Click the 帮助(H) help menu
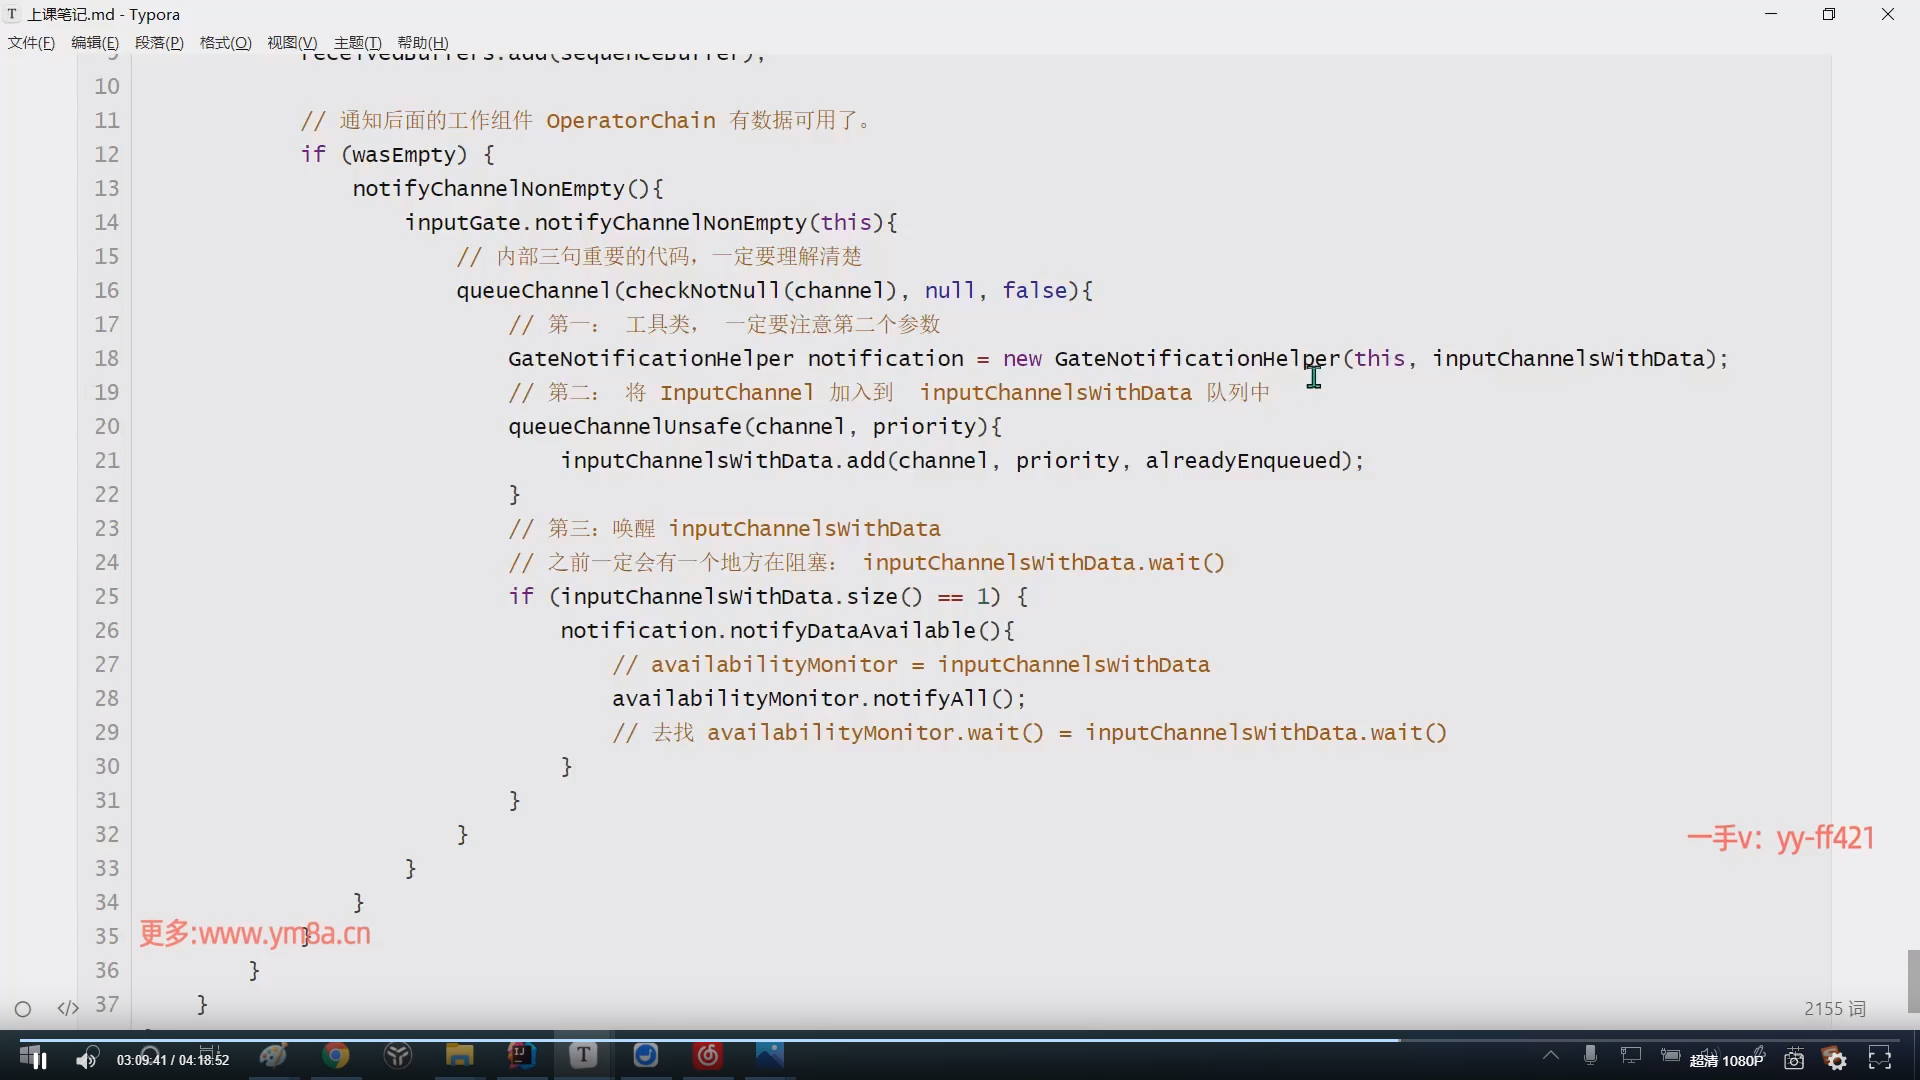The height and width of the screenshot is (1080, 1920). (x=422, y=42)
